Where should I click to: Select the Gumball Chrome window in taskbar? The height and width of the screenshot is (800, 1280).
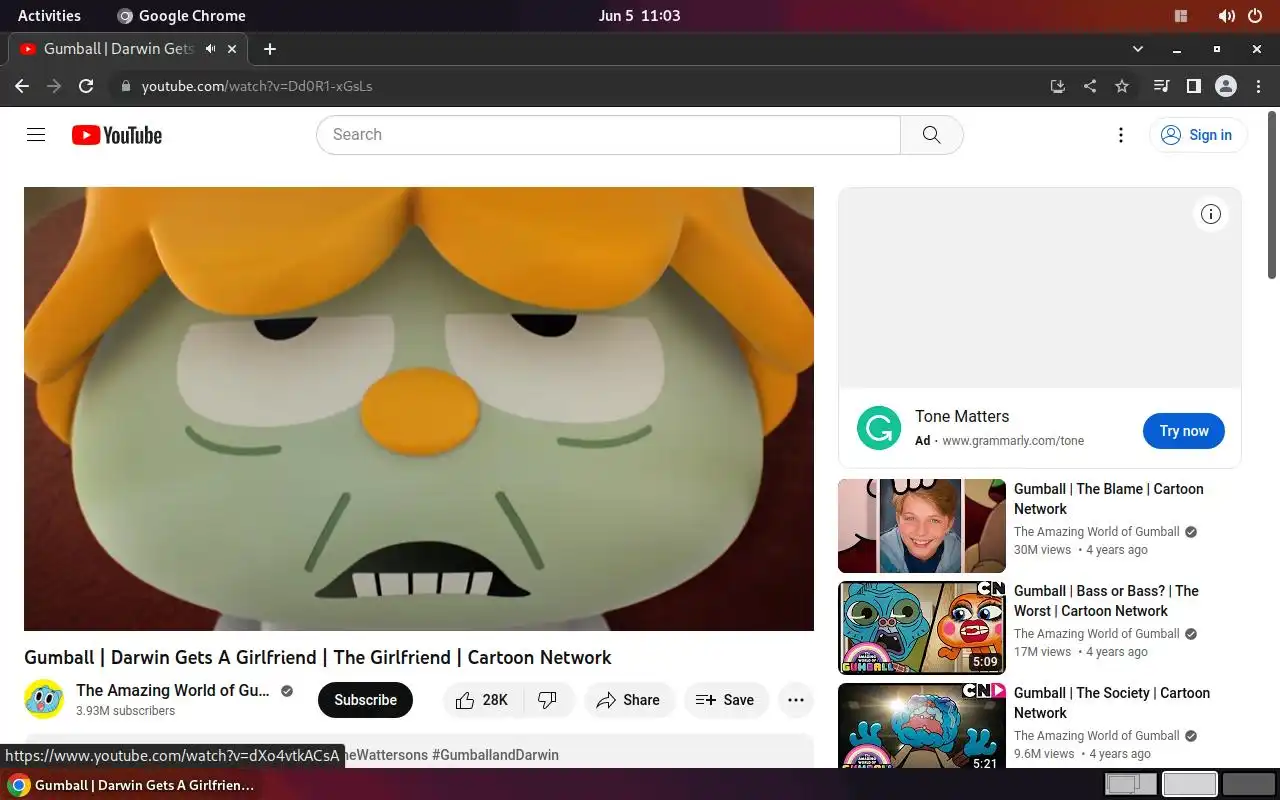[131, 785]
